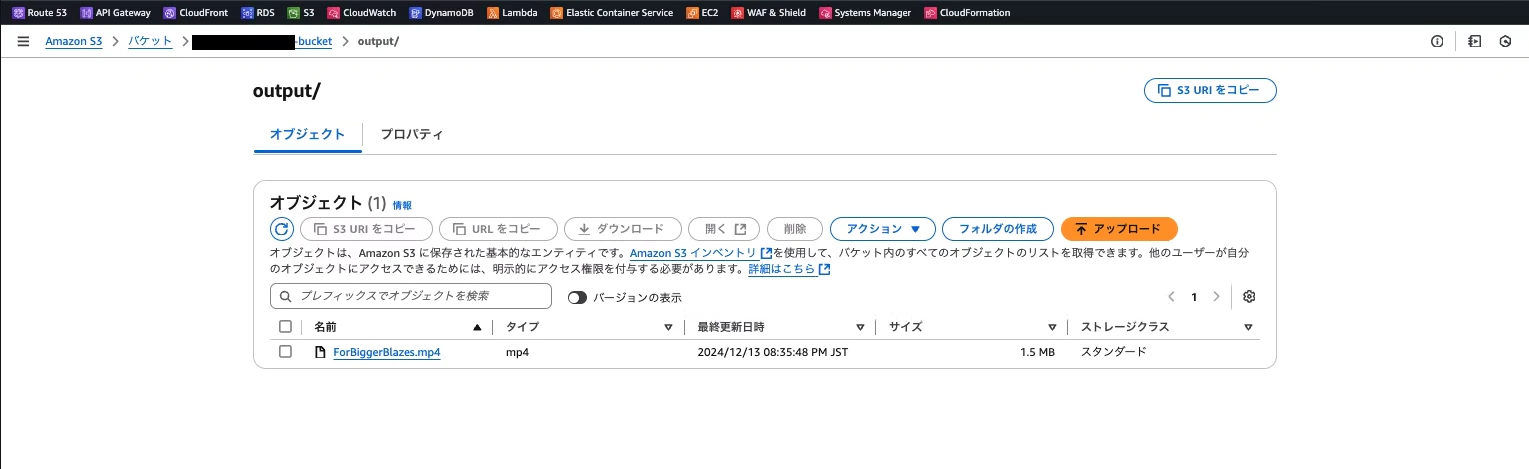
Task: Check the ForBiggerBlazes.mp4 row checkbox
Action: [285, 352]
